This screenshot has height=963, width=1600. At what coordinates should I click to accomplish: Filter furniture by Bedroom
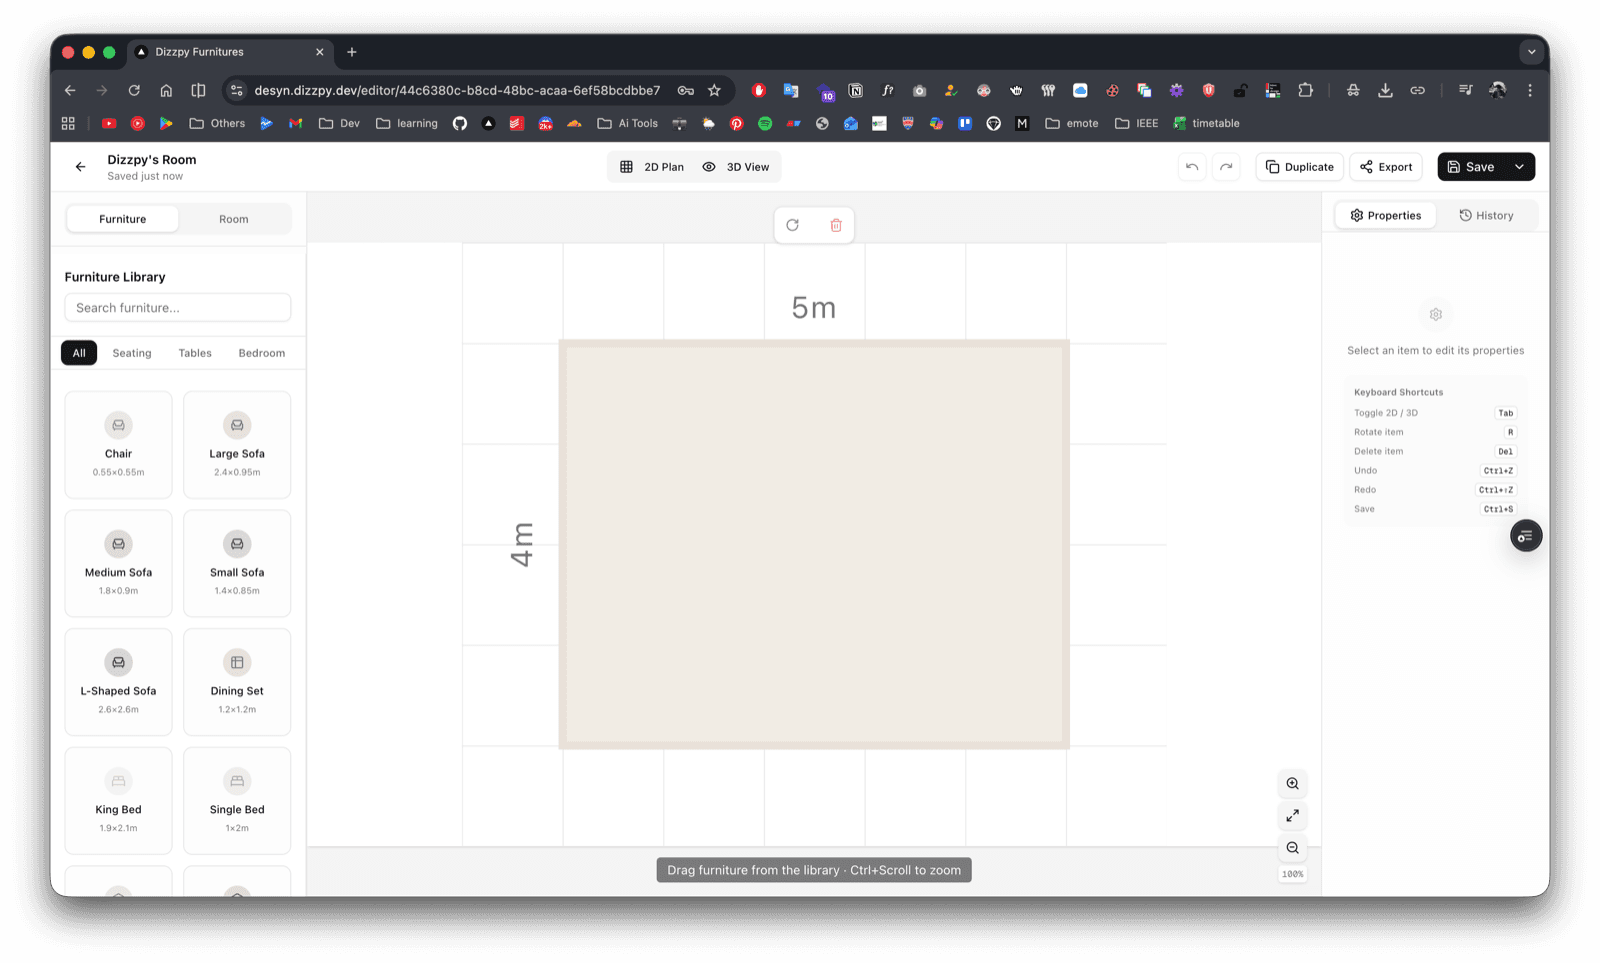[x=262, y=353]
